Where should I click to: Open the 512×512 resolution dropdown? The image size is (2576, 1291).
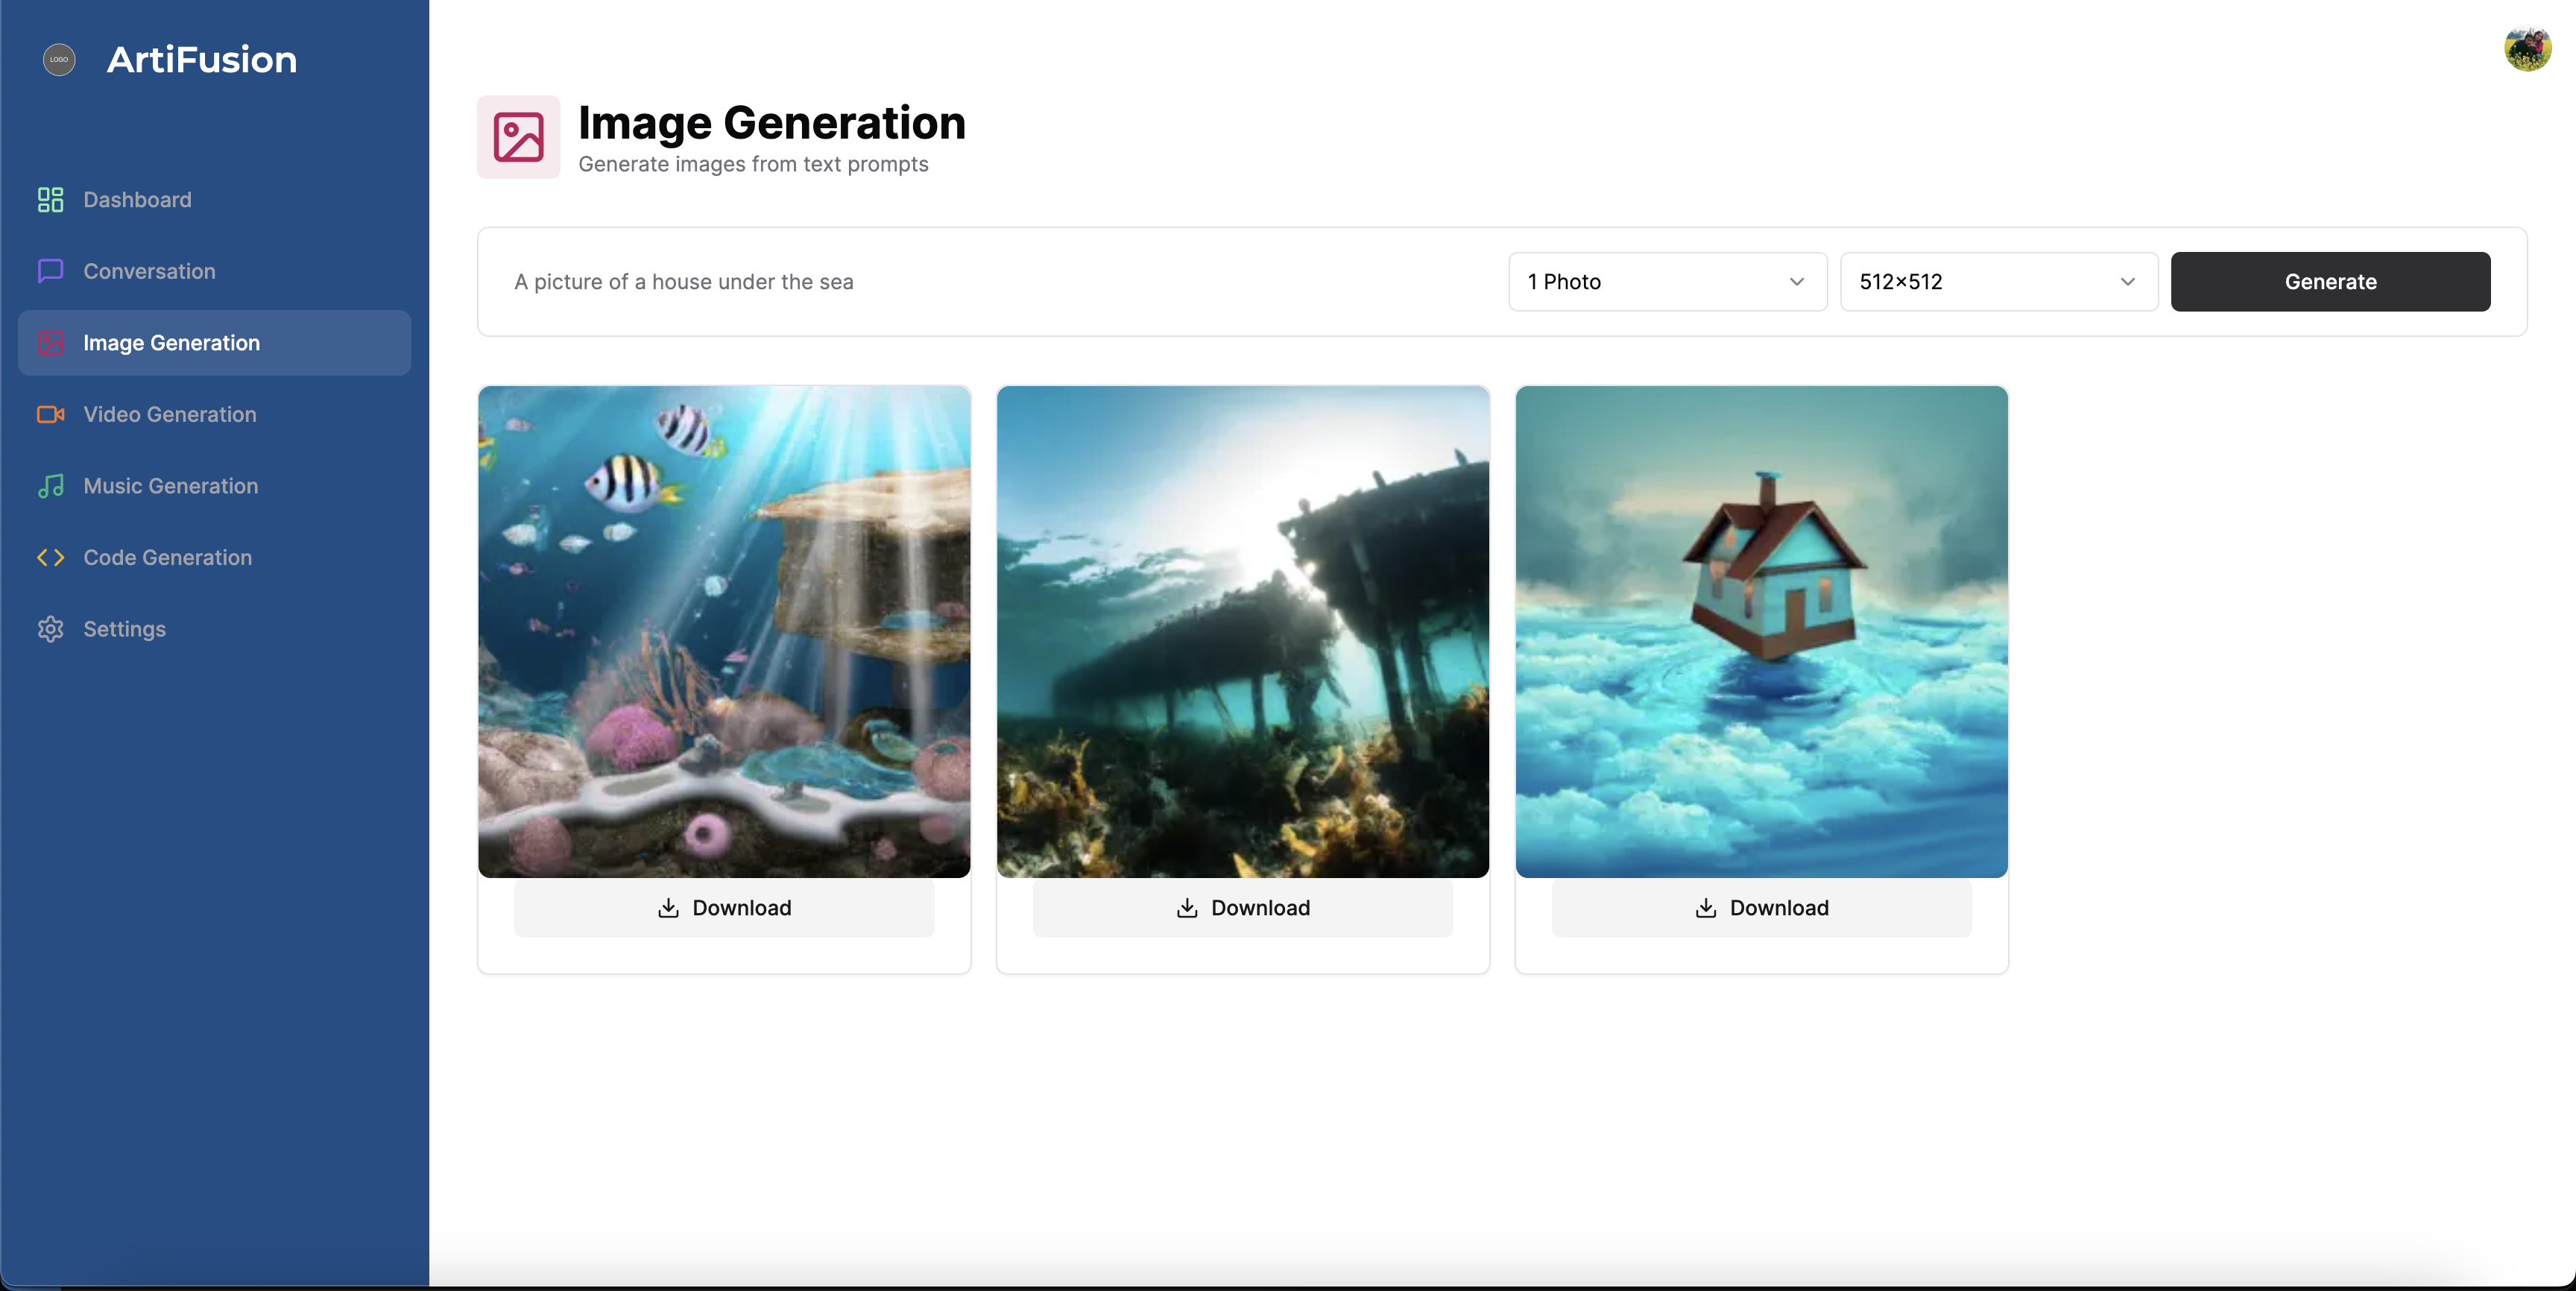click(x=1998, y=282)
